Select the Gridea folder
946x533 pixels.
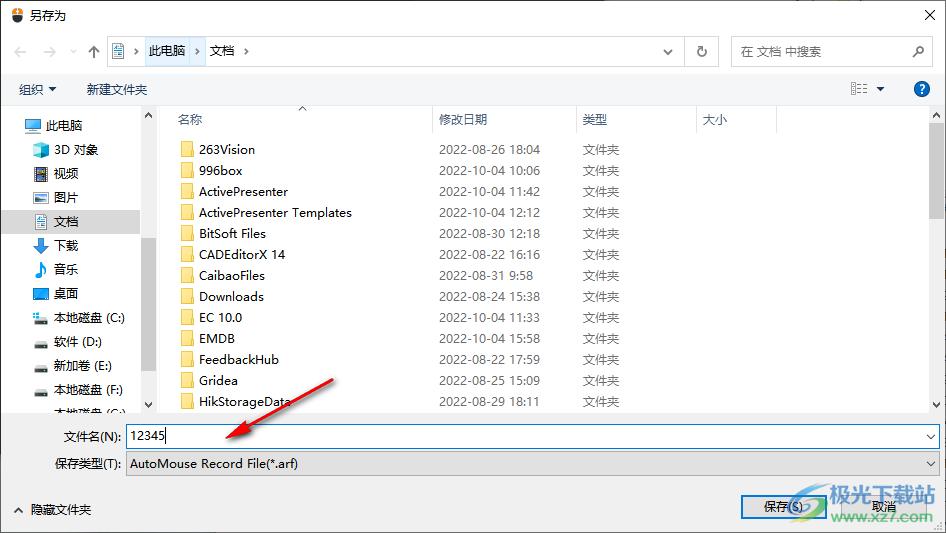pos(218,381)
